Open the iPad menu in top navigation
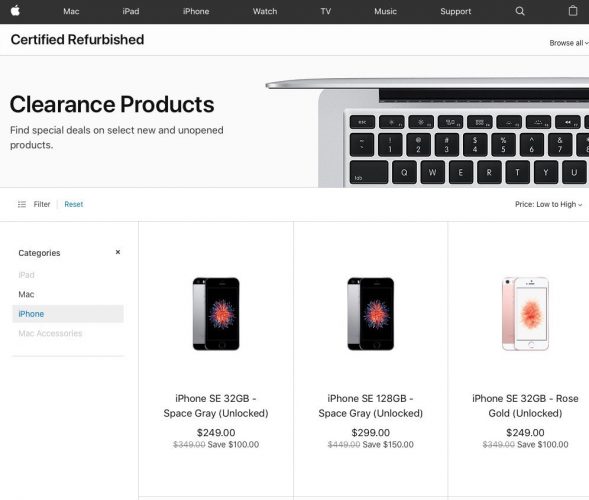Viewport: 589px width, 500px height. click(131, 11)
